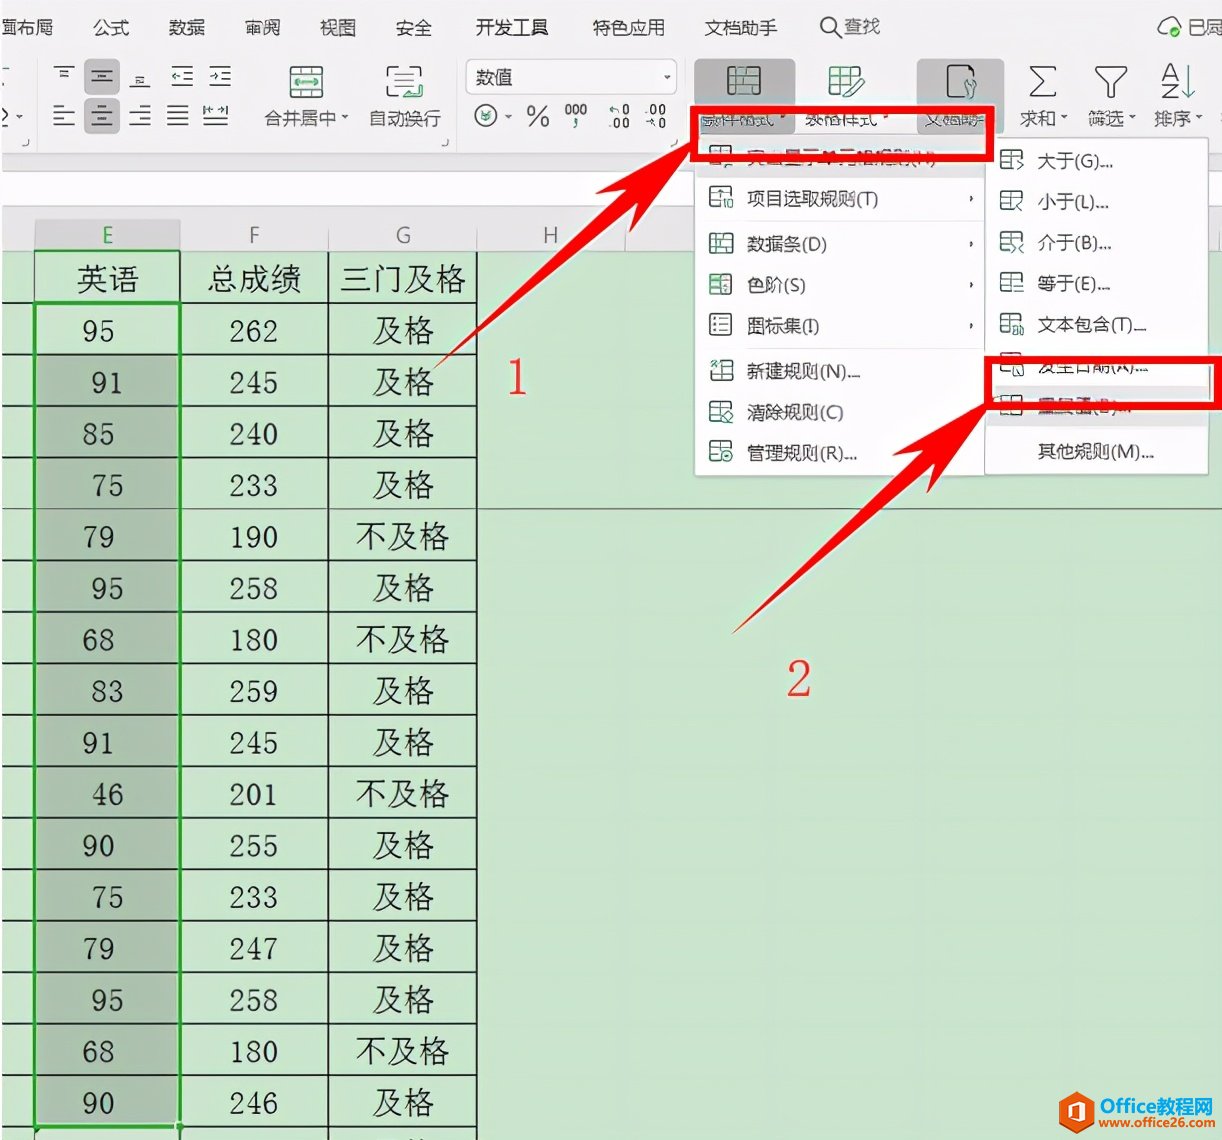Image resolution: width=1222 pixels, height=1140 pixels.
Task: Expand the 图标集(I) submenu
Action: pos(840,326)
